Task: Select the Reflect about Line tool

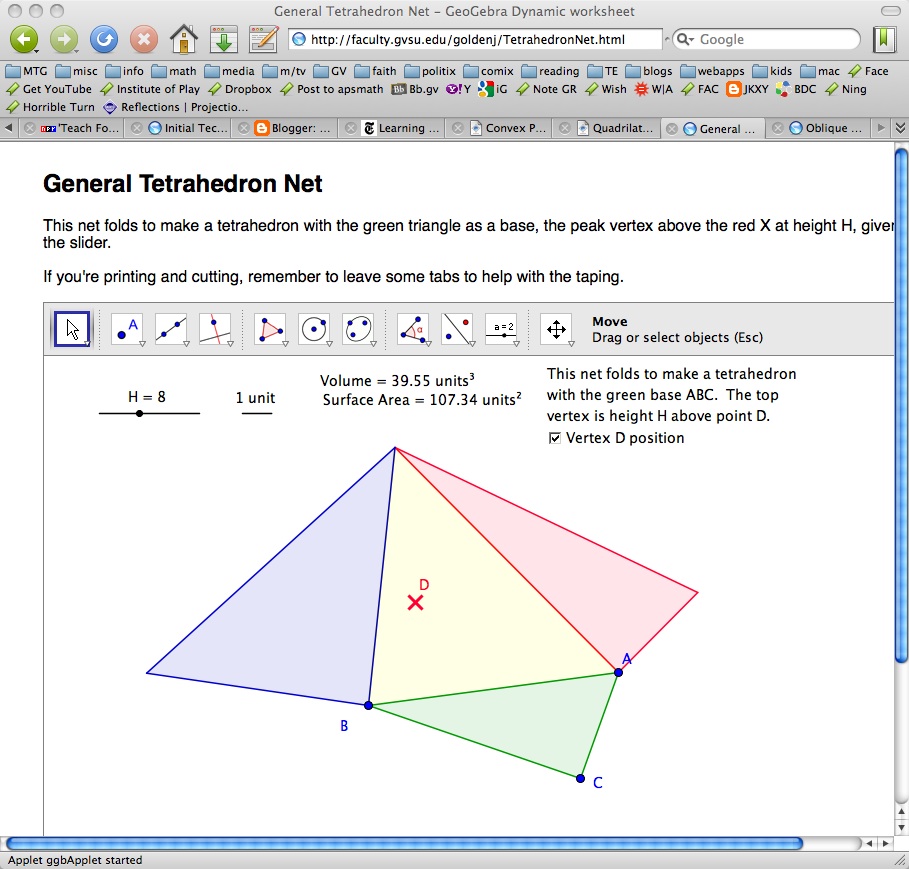Action: (457, 329)
